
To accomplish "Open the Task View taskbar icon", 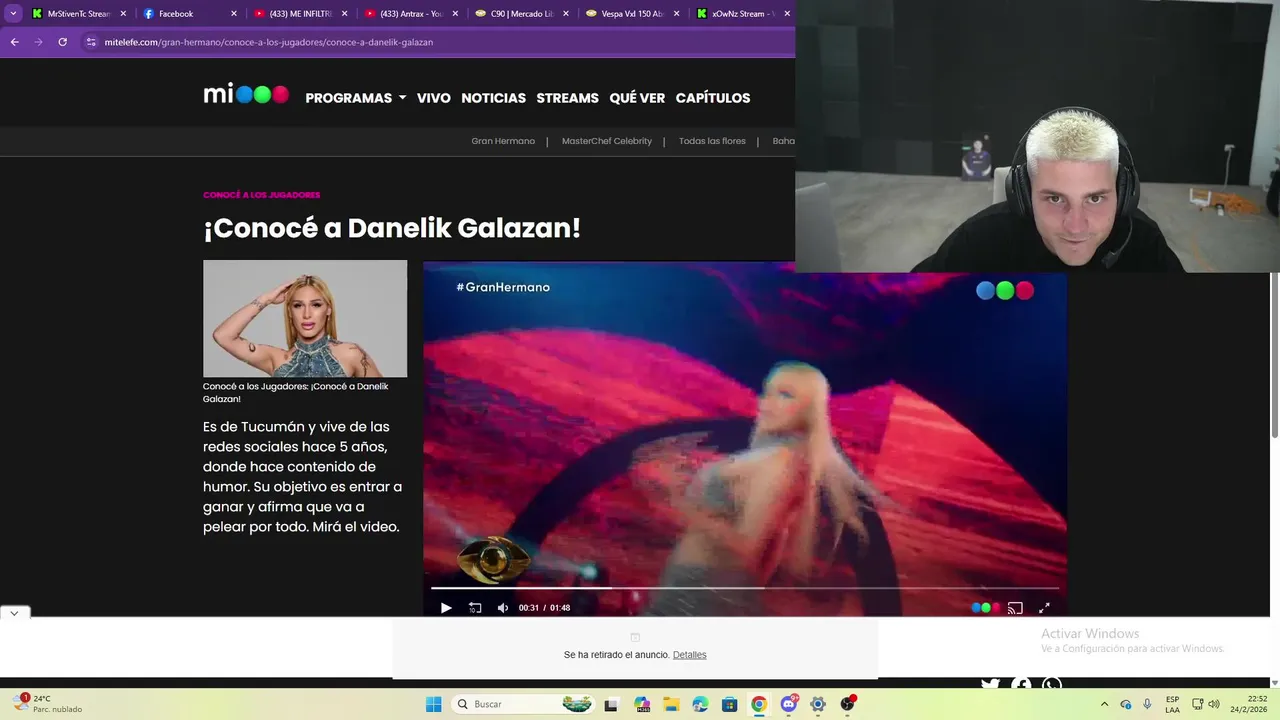I will (611, 704).
